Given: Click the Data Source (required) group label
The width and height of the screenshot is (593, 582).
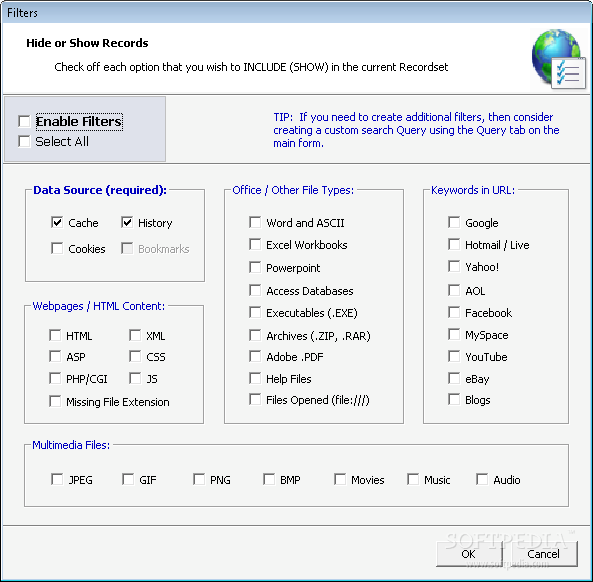Looking at the screenshot, I should (x=100, y=190).
